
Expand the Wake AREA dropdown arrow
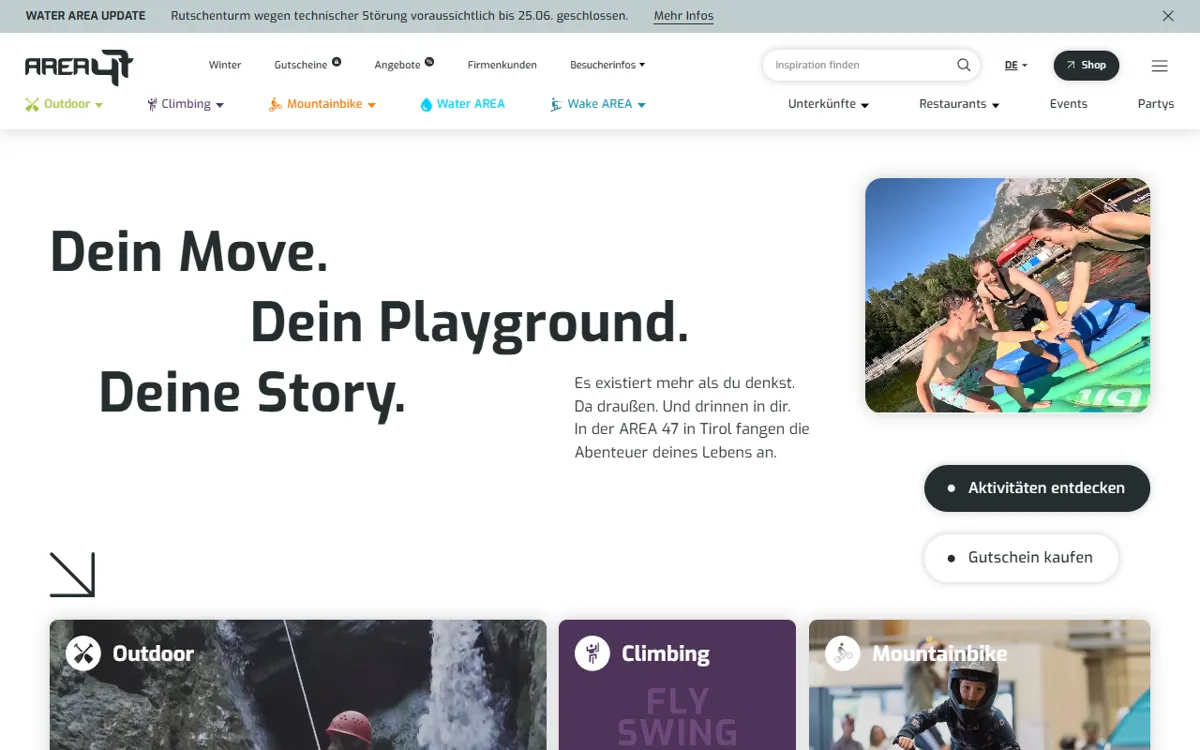[x=641, y=105]
